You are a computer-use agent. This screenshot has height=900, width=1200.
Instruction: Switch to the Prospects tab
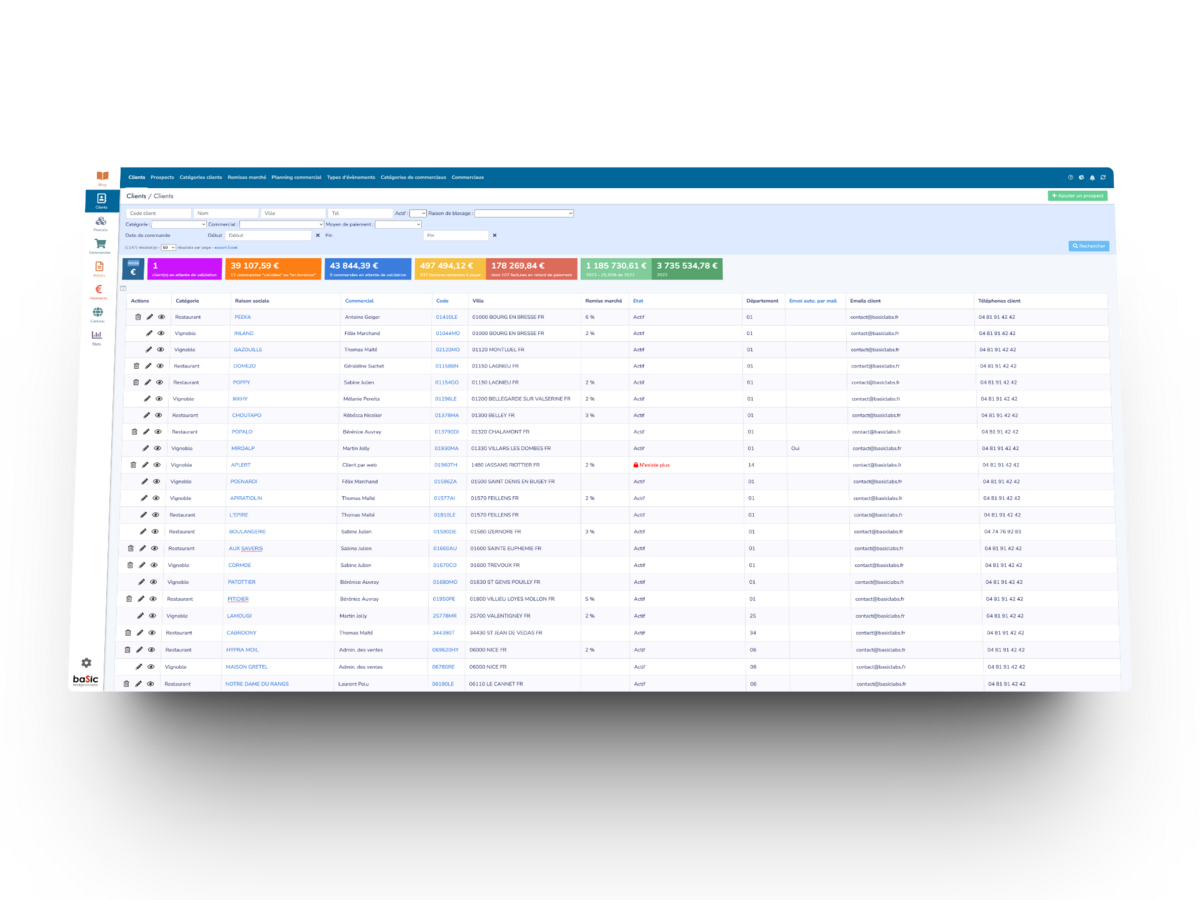162,177
